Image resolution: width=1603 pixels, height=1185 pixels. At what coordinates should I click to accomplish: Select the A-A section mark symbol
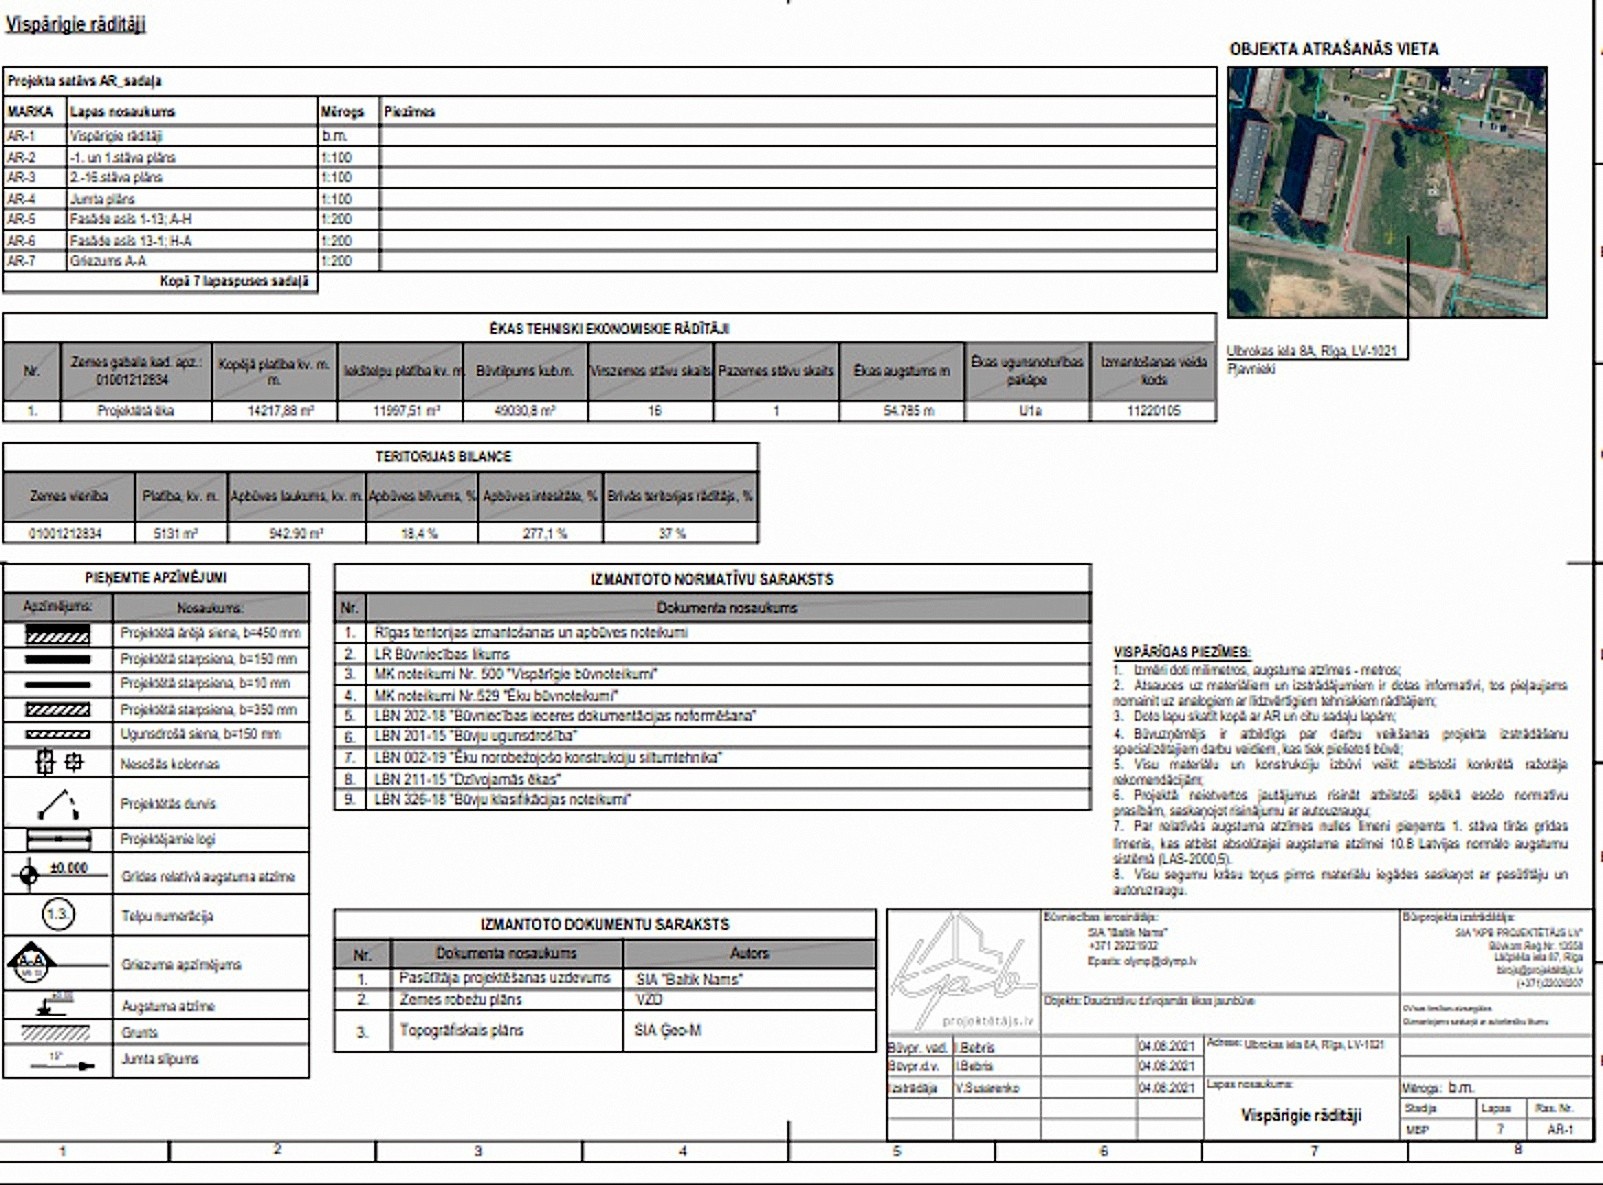(x=30, y=964)
